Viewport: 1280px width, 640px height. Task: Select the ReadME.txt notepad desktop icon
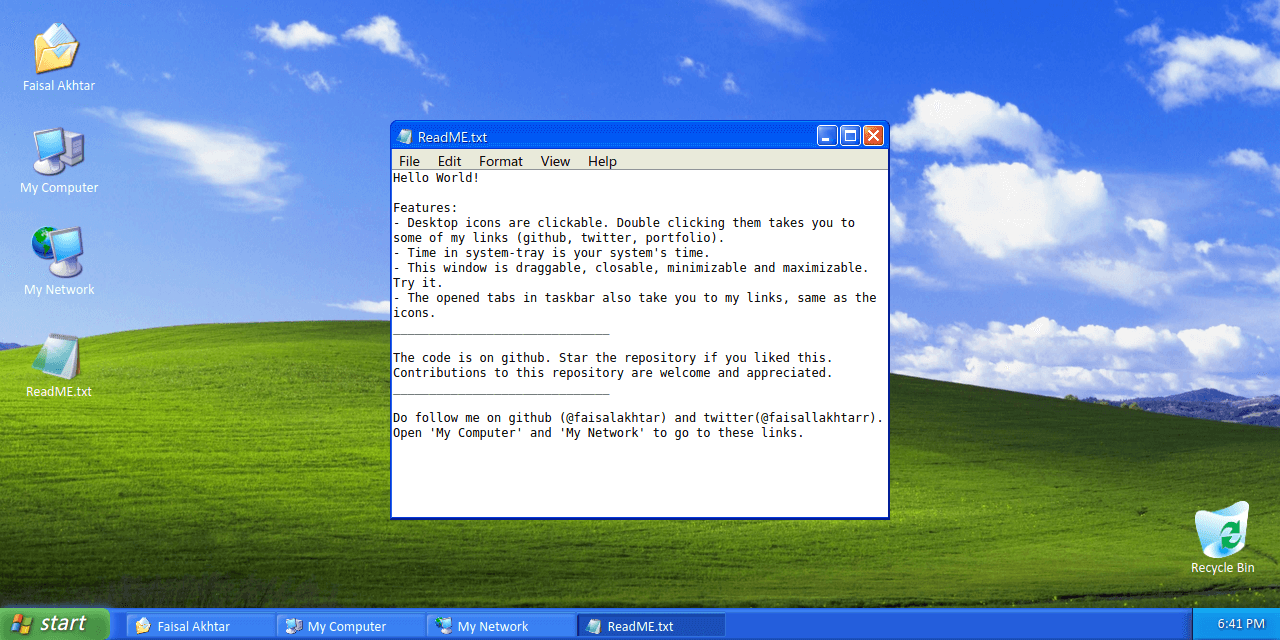click(x=58, y=365)
